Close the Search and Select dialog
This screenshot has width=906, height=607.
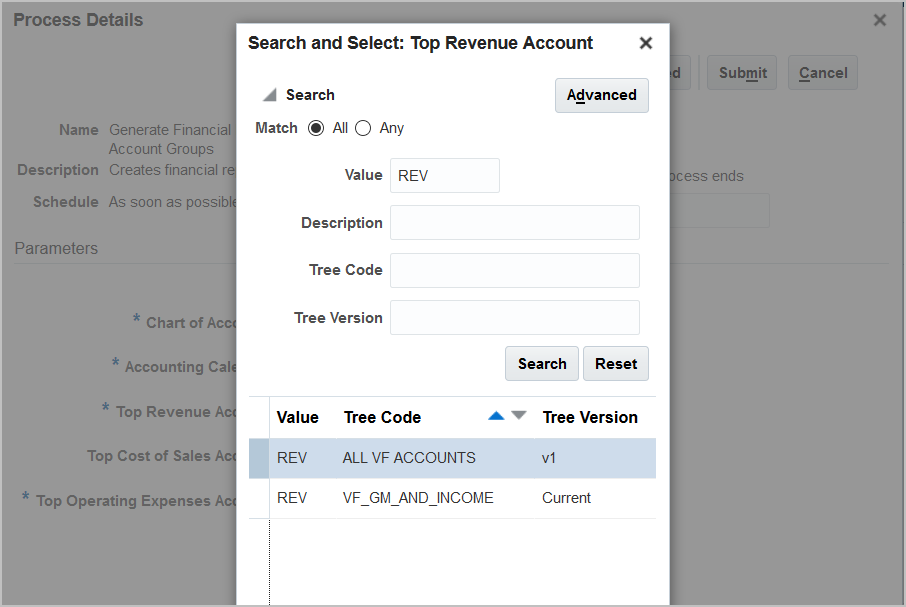[x=646, y=43]
